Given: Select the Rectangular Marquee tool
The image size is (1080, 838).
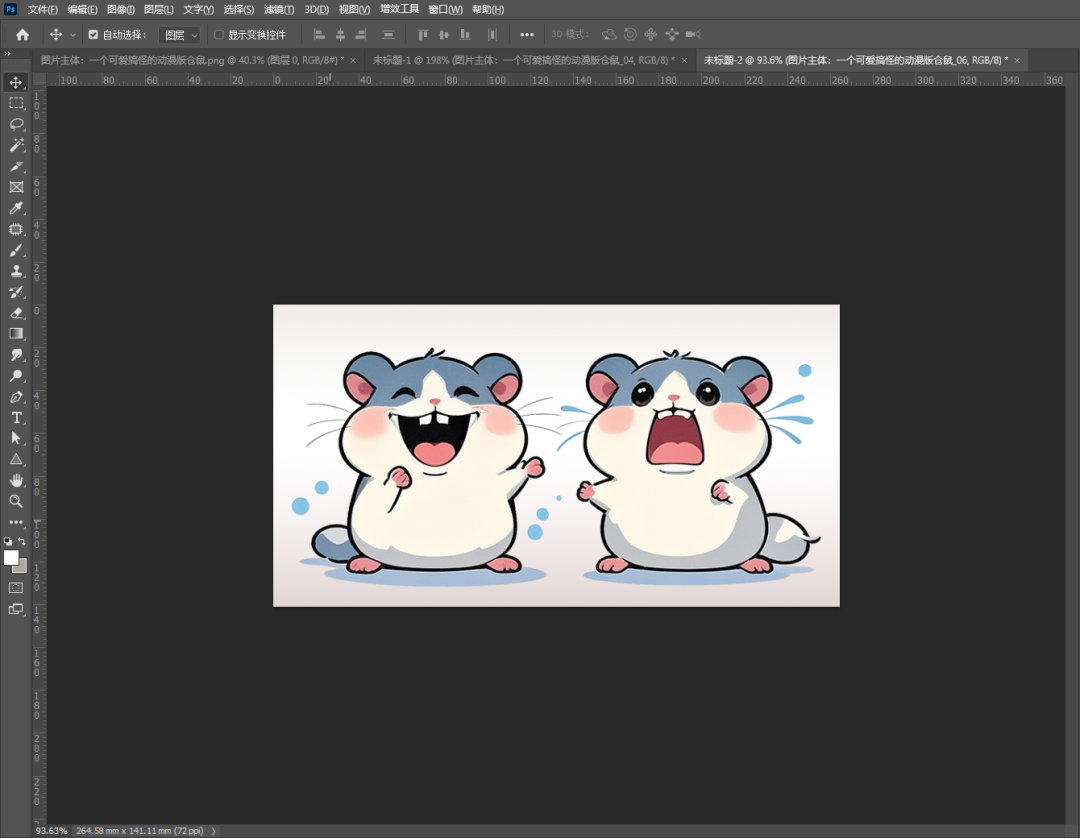Looking at the screenshot, I should coord(15,103).
